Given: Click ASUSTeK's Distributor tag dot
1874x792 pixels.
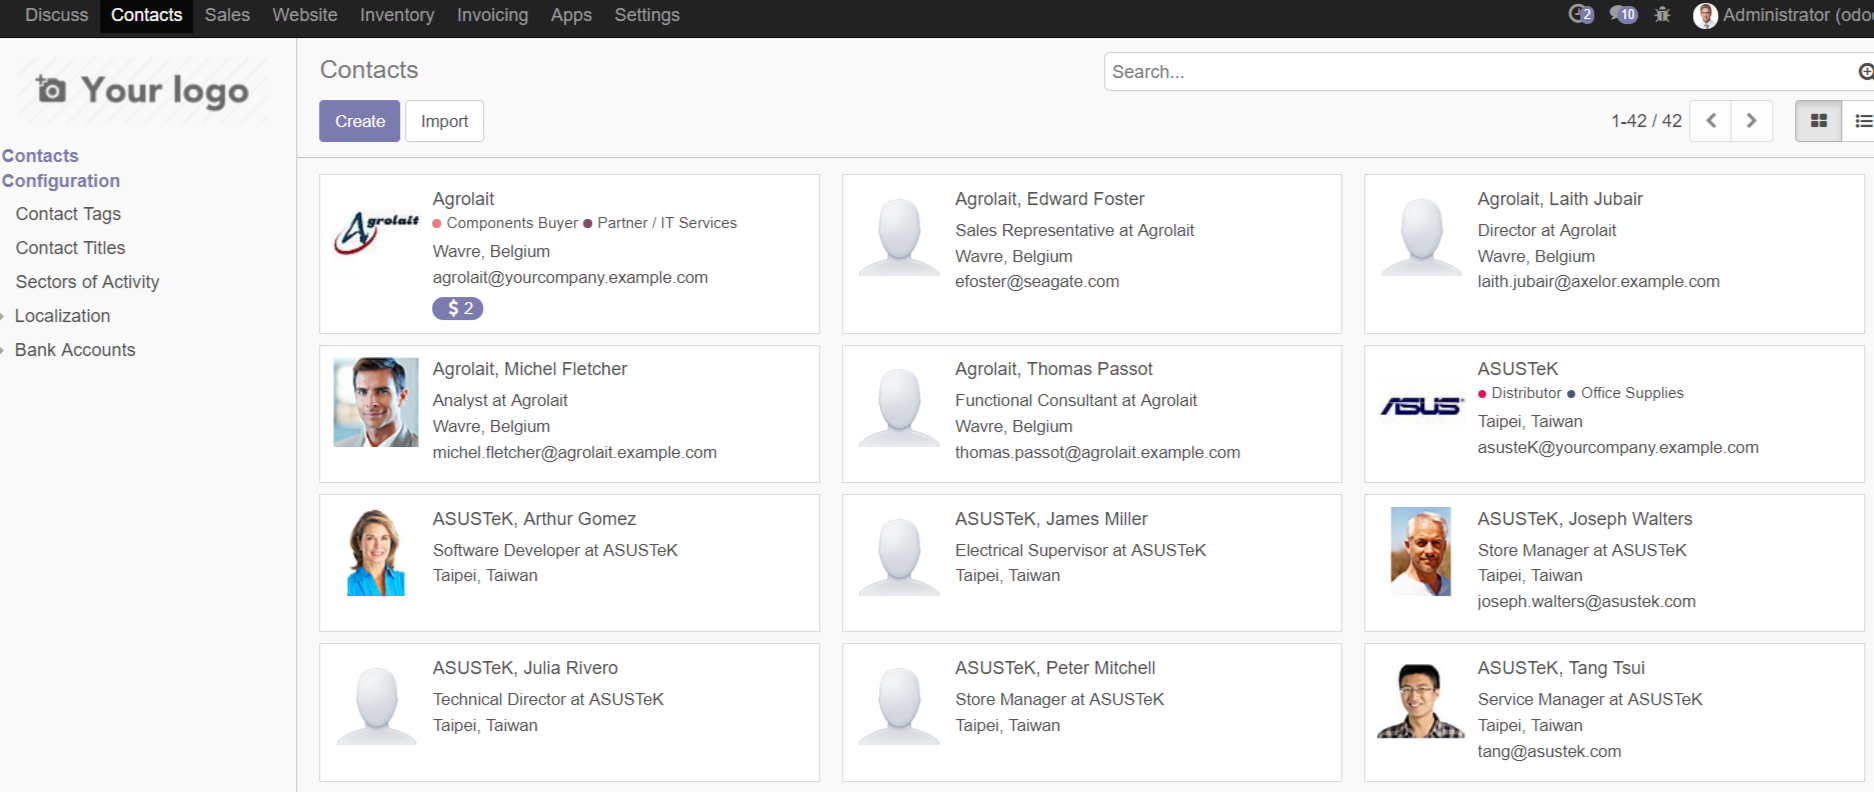Looking at the screenshot, I should (x=1482, y=394).
